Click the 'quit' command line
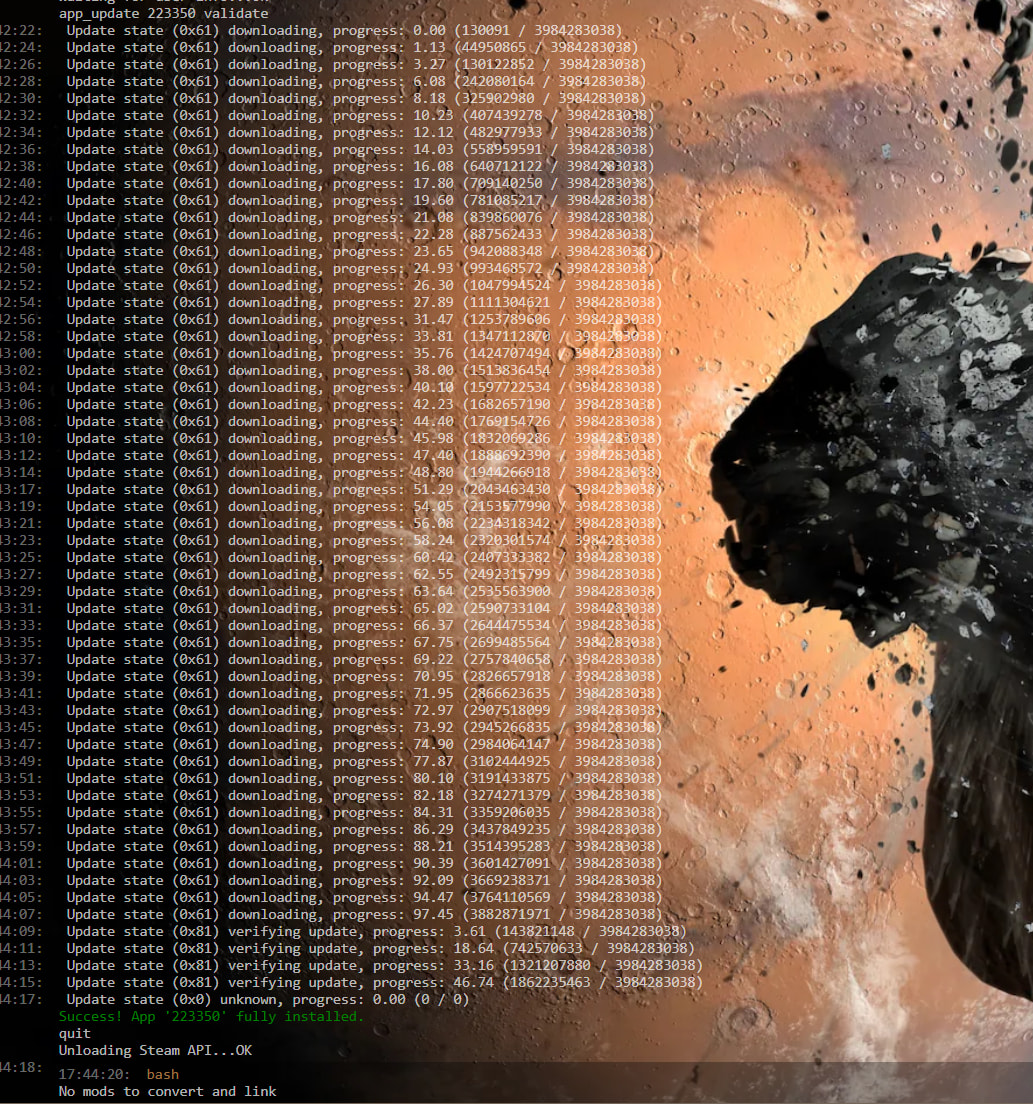Screen dimensions: 1033x1104 pos(75,1033)
